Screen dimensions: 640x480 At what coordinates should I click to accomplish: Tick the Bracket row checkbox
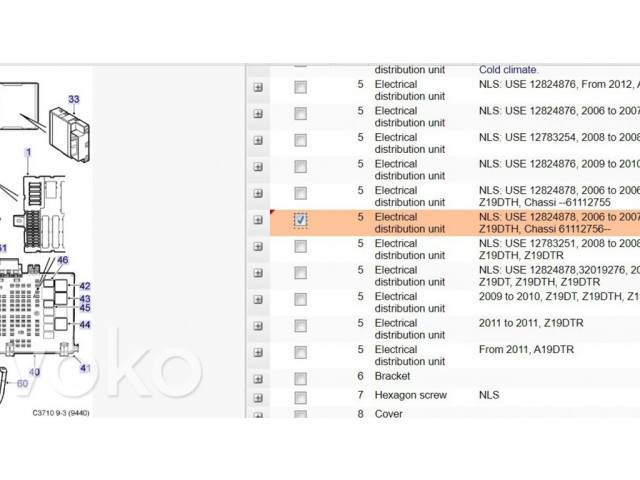coord(300,379)
